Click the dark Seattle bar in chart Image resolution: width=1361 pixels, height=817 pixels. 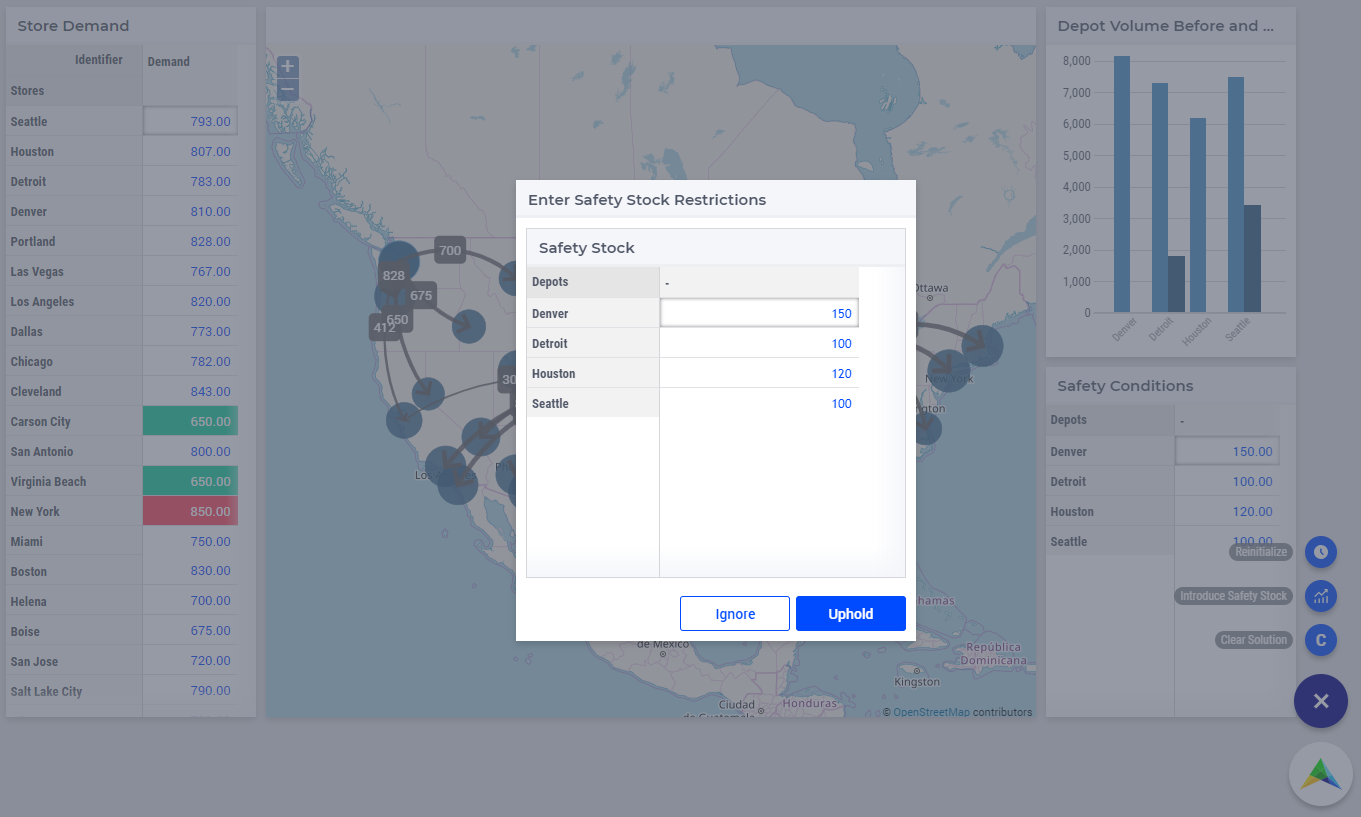(1252, 258)
